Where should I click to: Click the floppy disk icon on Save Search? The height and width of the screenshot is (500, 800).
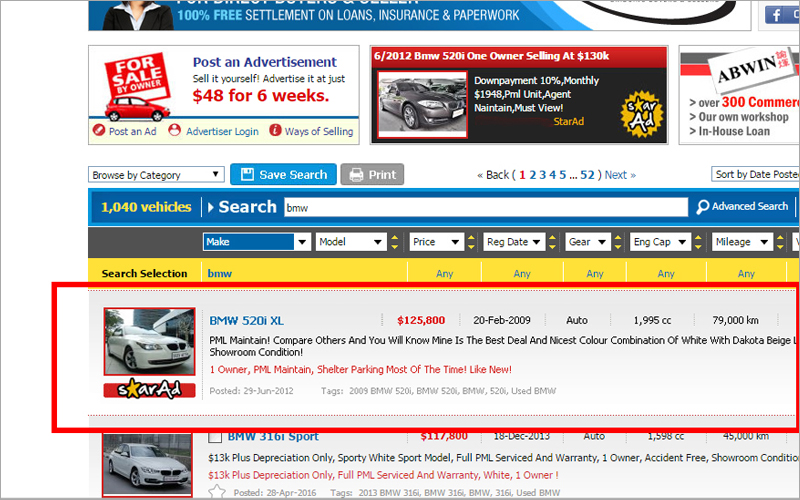pos(247,174)
